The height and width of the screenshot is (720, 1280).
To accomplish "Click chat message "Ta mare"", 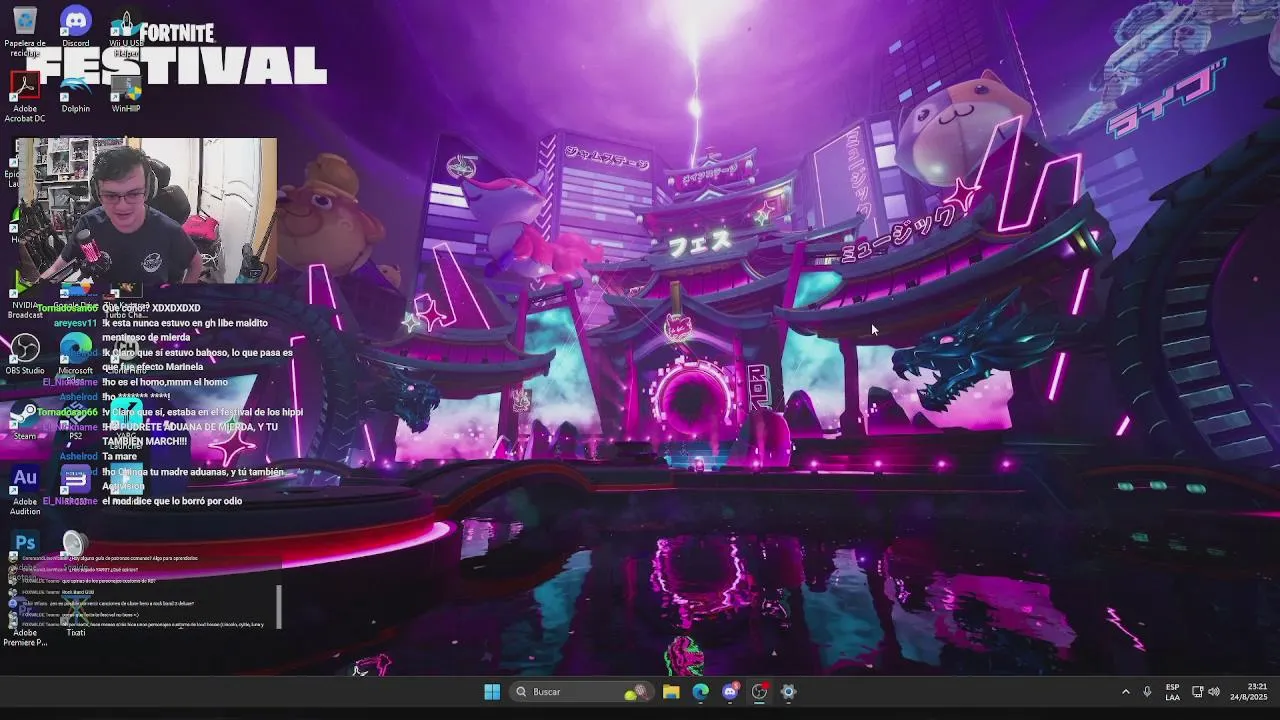I will pyautogui.click(x=119, y=456).
